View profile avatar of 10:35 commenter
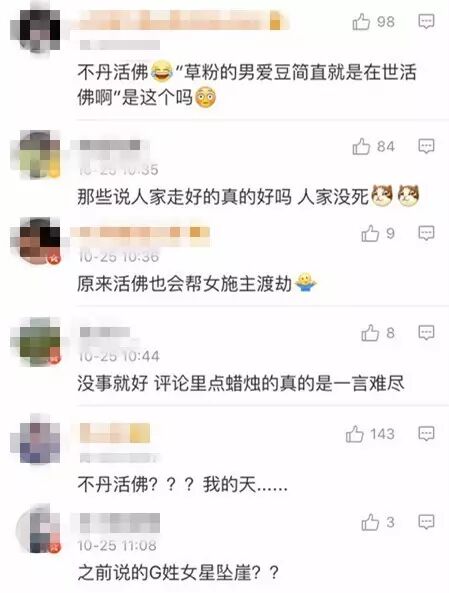The width and height of the screenshot is (449, 593). pyautogui.click(x=37, y=154)
